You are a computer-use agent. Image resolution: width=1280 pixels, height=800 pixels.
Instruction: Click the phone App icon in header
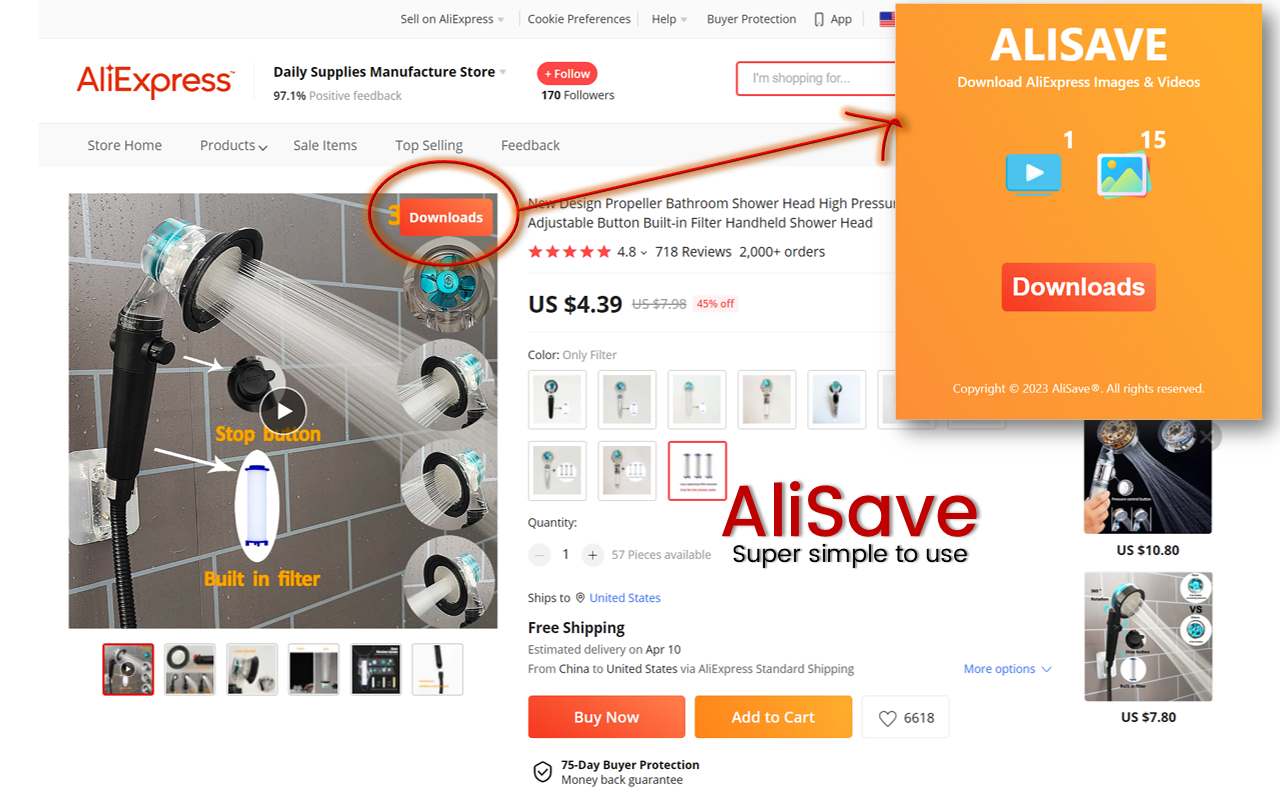tap(819, 19)
